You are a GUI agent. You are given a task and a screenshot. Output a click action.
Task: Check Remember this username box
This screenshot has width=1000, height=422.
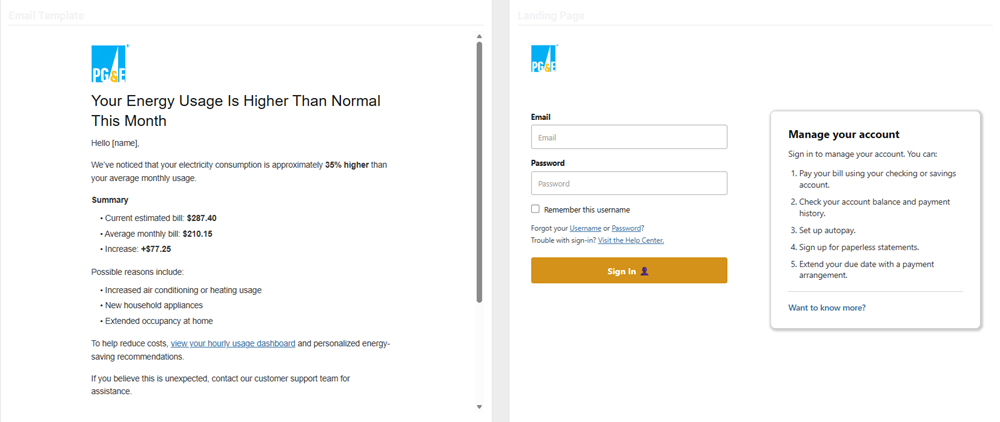coord(535,209)
